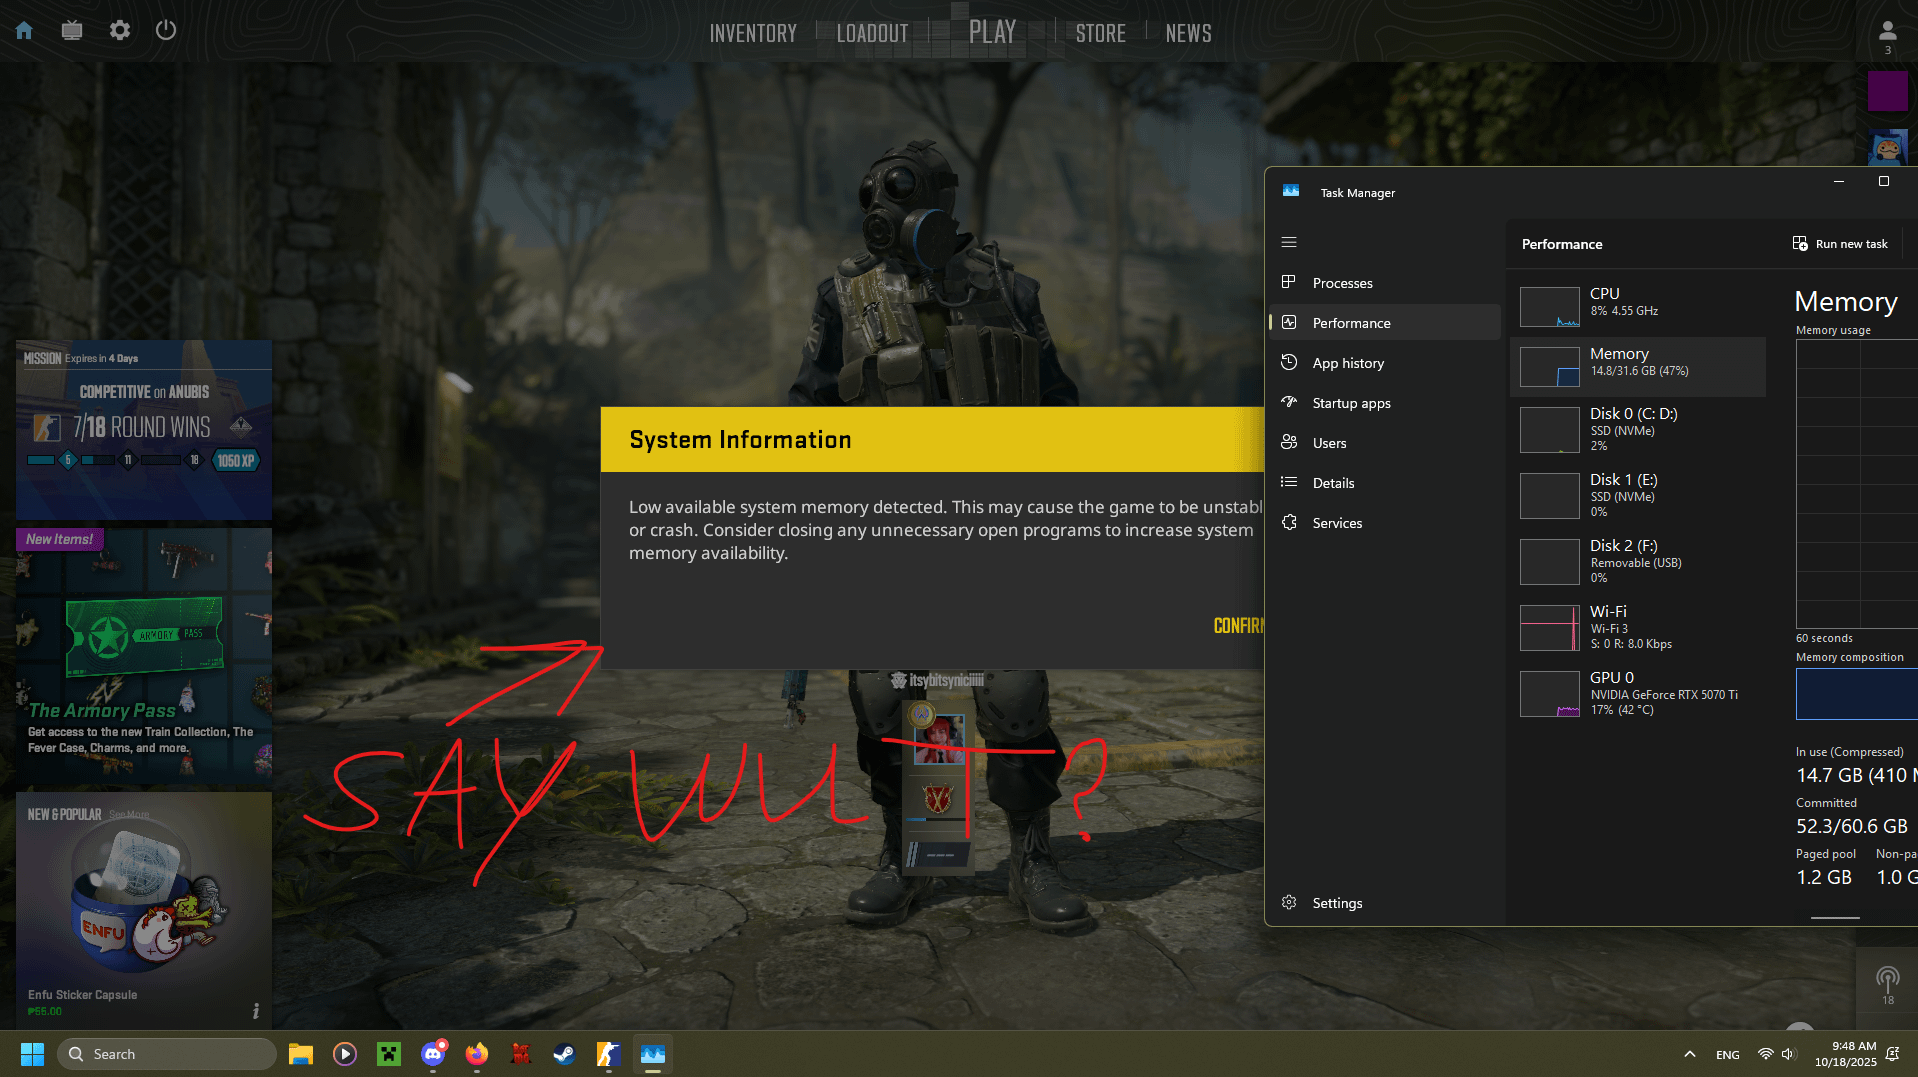Image resolution: width=1918 pixels, height=1077 pixels.
Task: Select GPU 0 RTX 5070 Ti entry
Action: tap(1638, 694)
